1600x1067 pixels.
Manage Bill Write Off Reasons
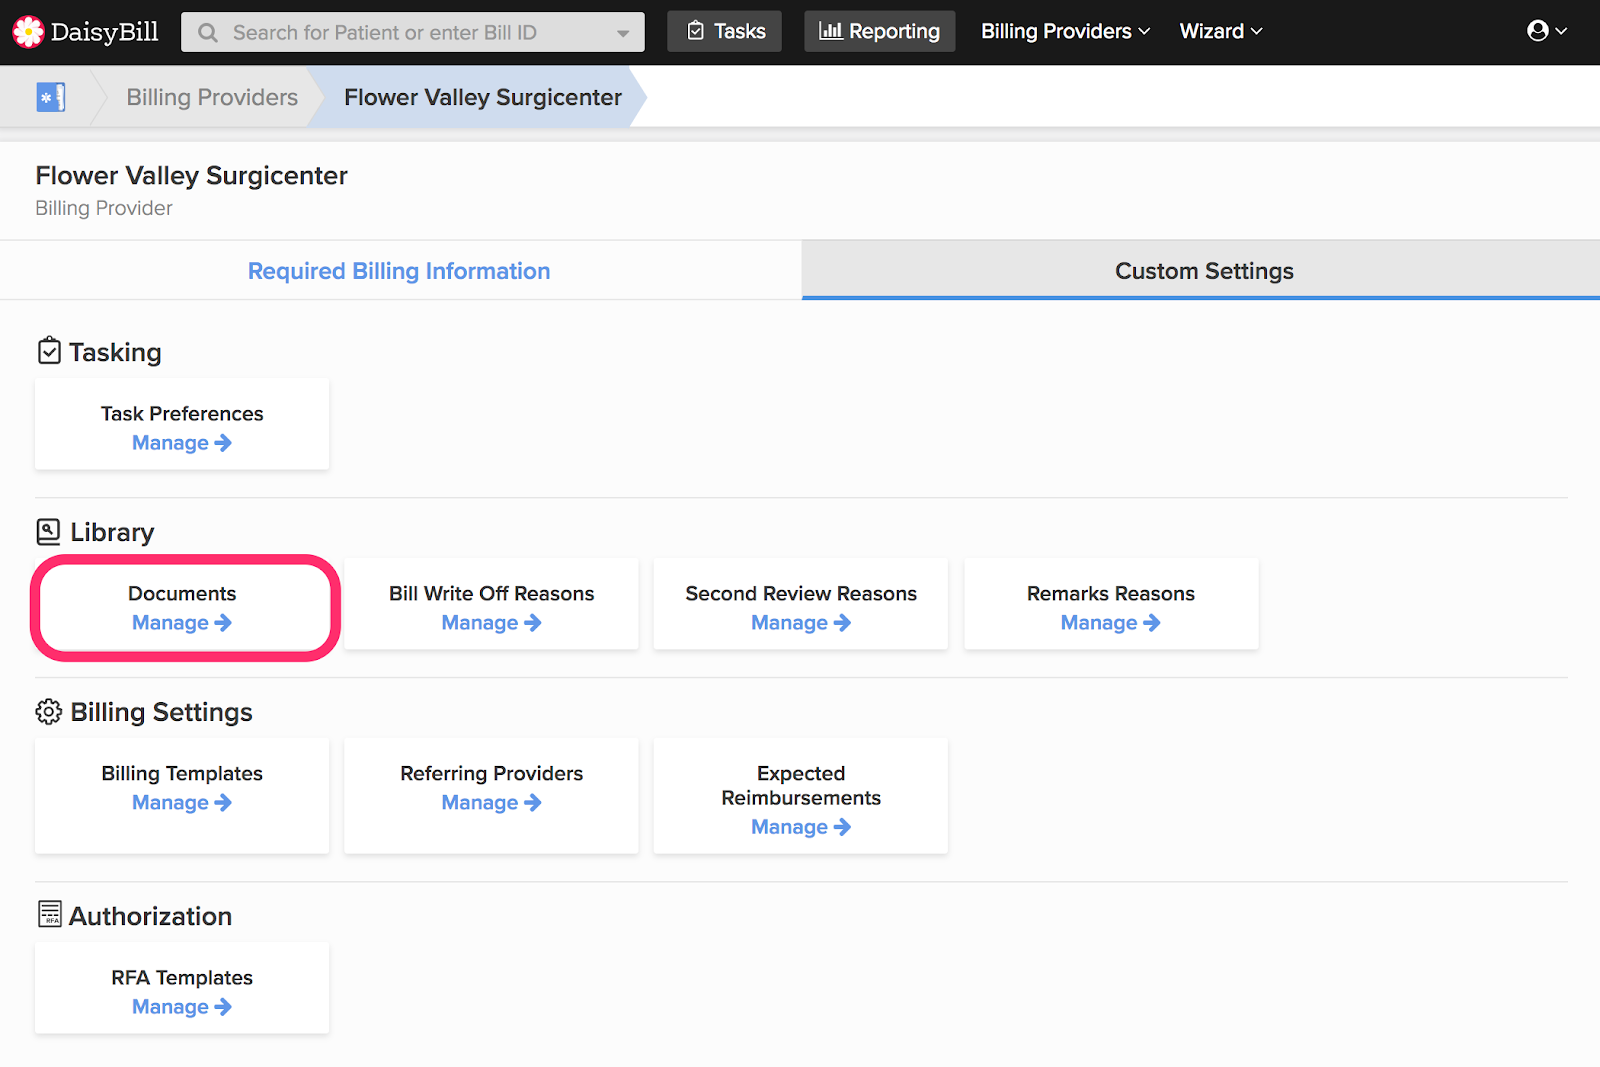pos(492,623)
